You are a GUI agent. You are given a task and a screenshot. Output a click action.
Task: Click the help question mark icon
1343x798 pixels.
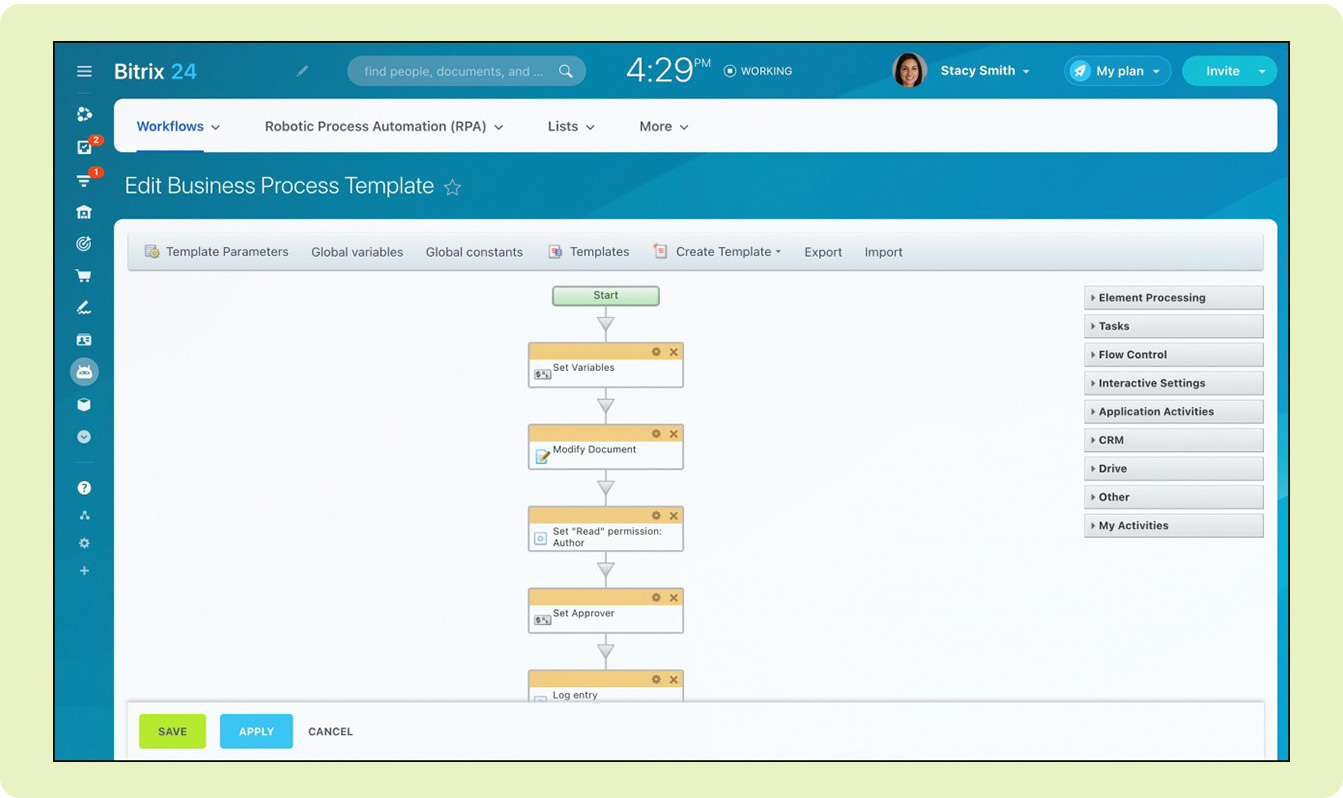(x=84, y=488)
